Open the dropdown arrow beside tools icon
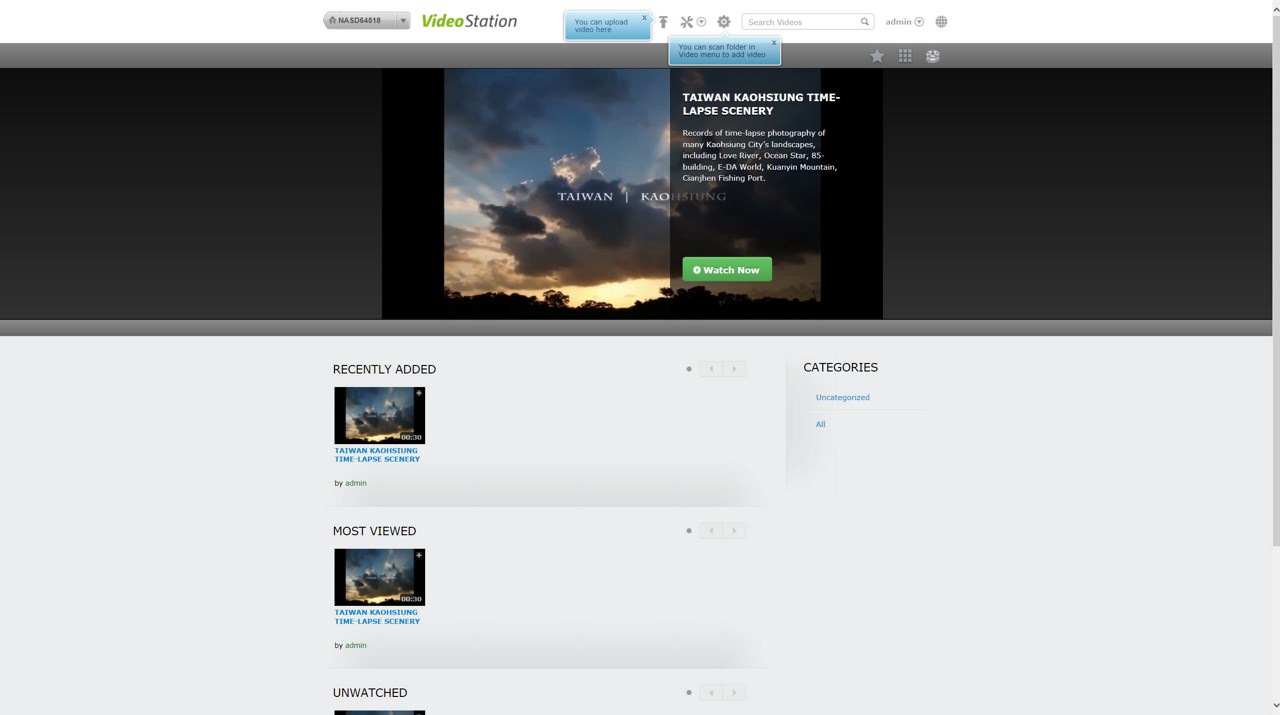The height and width of the screenshot is (715, 1280). (701, 22)
